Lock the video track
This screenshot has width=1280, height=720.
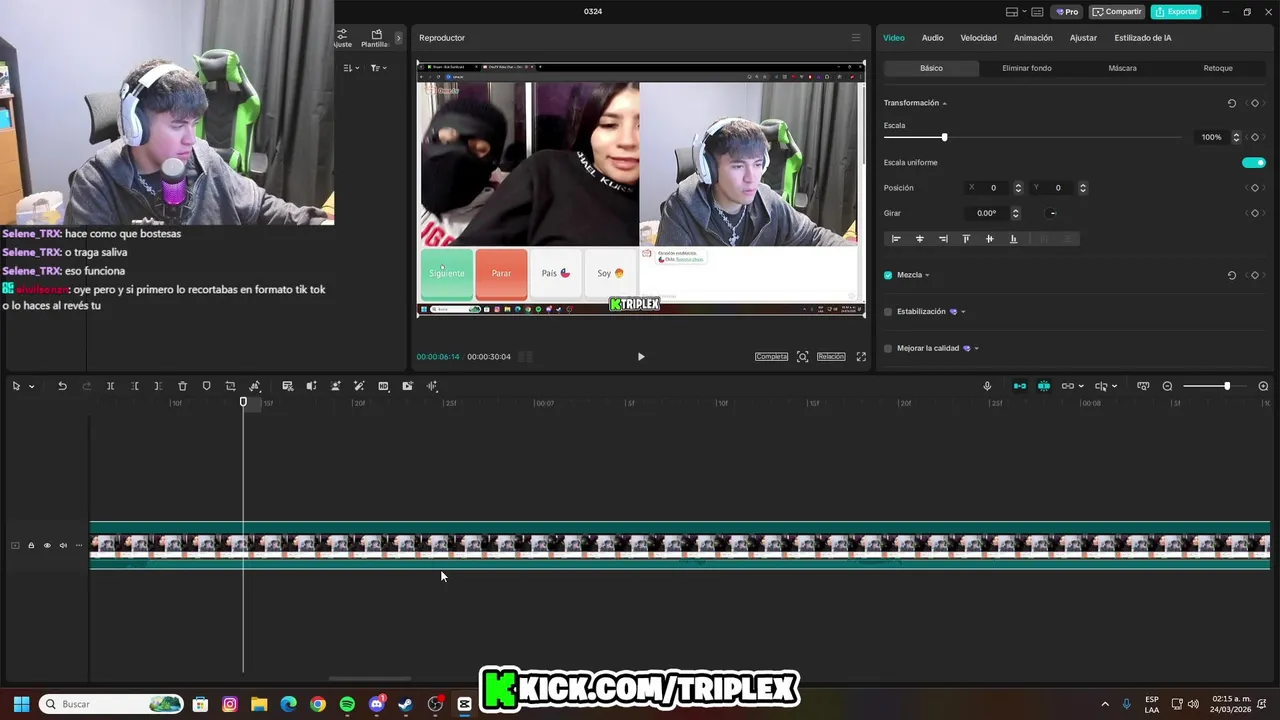(31, 545)
